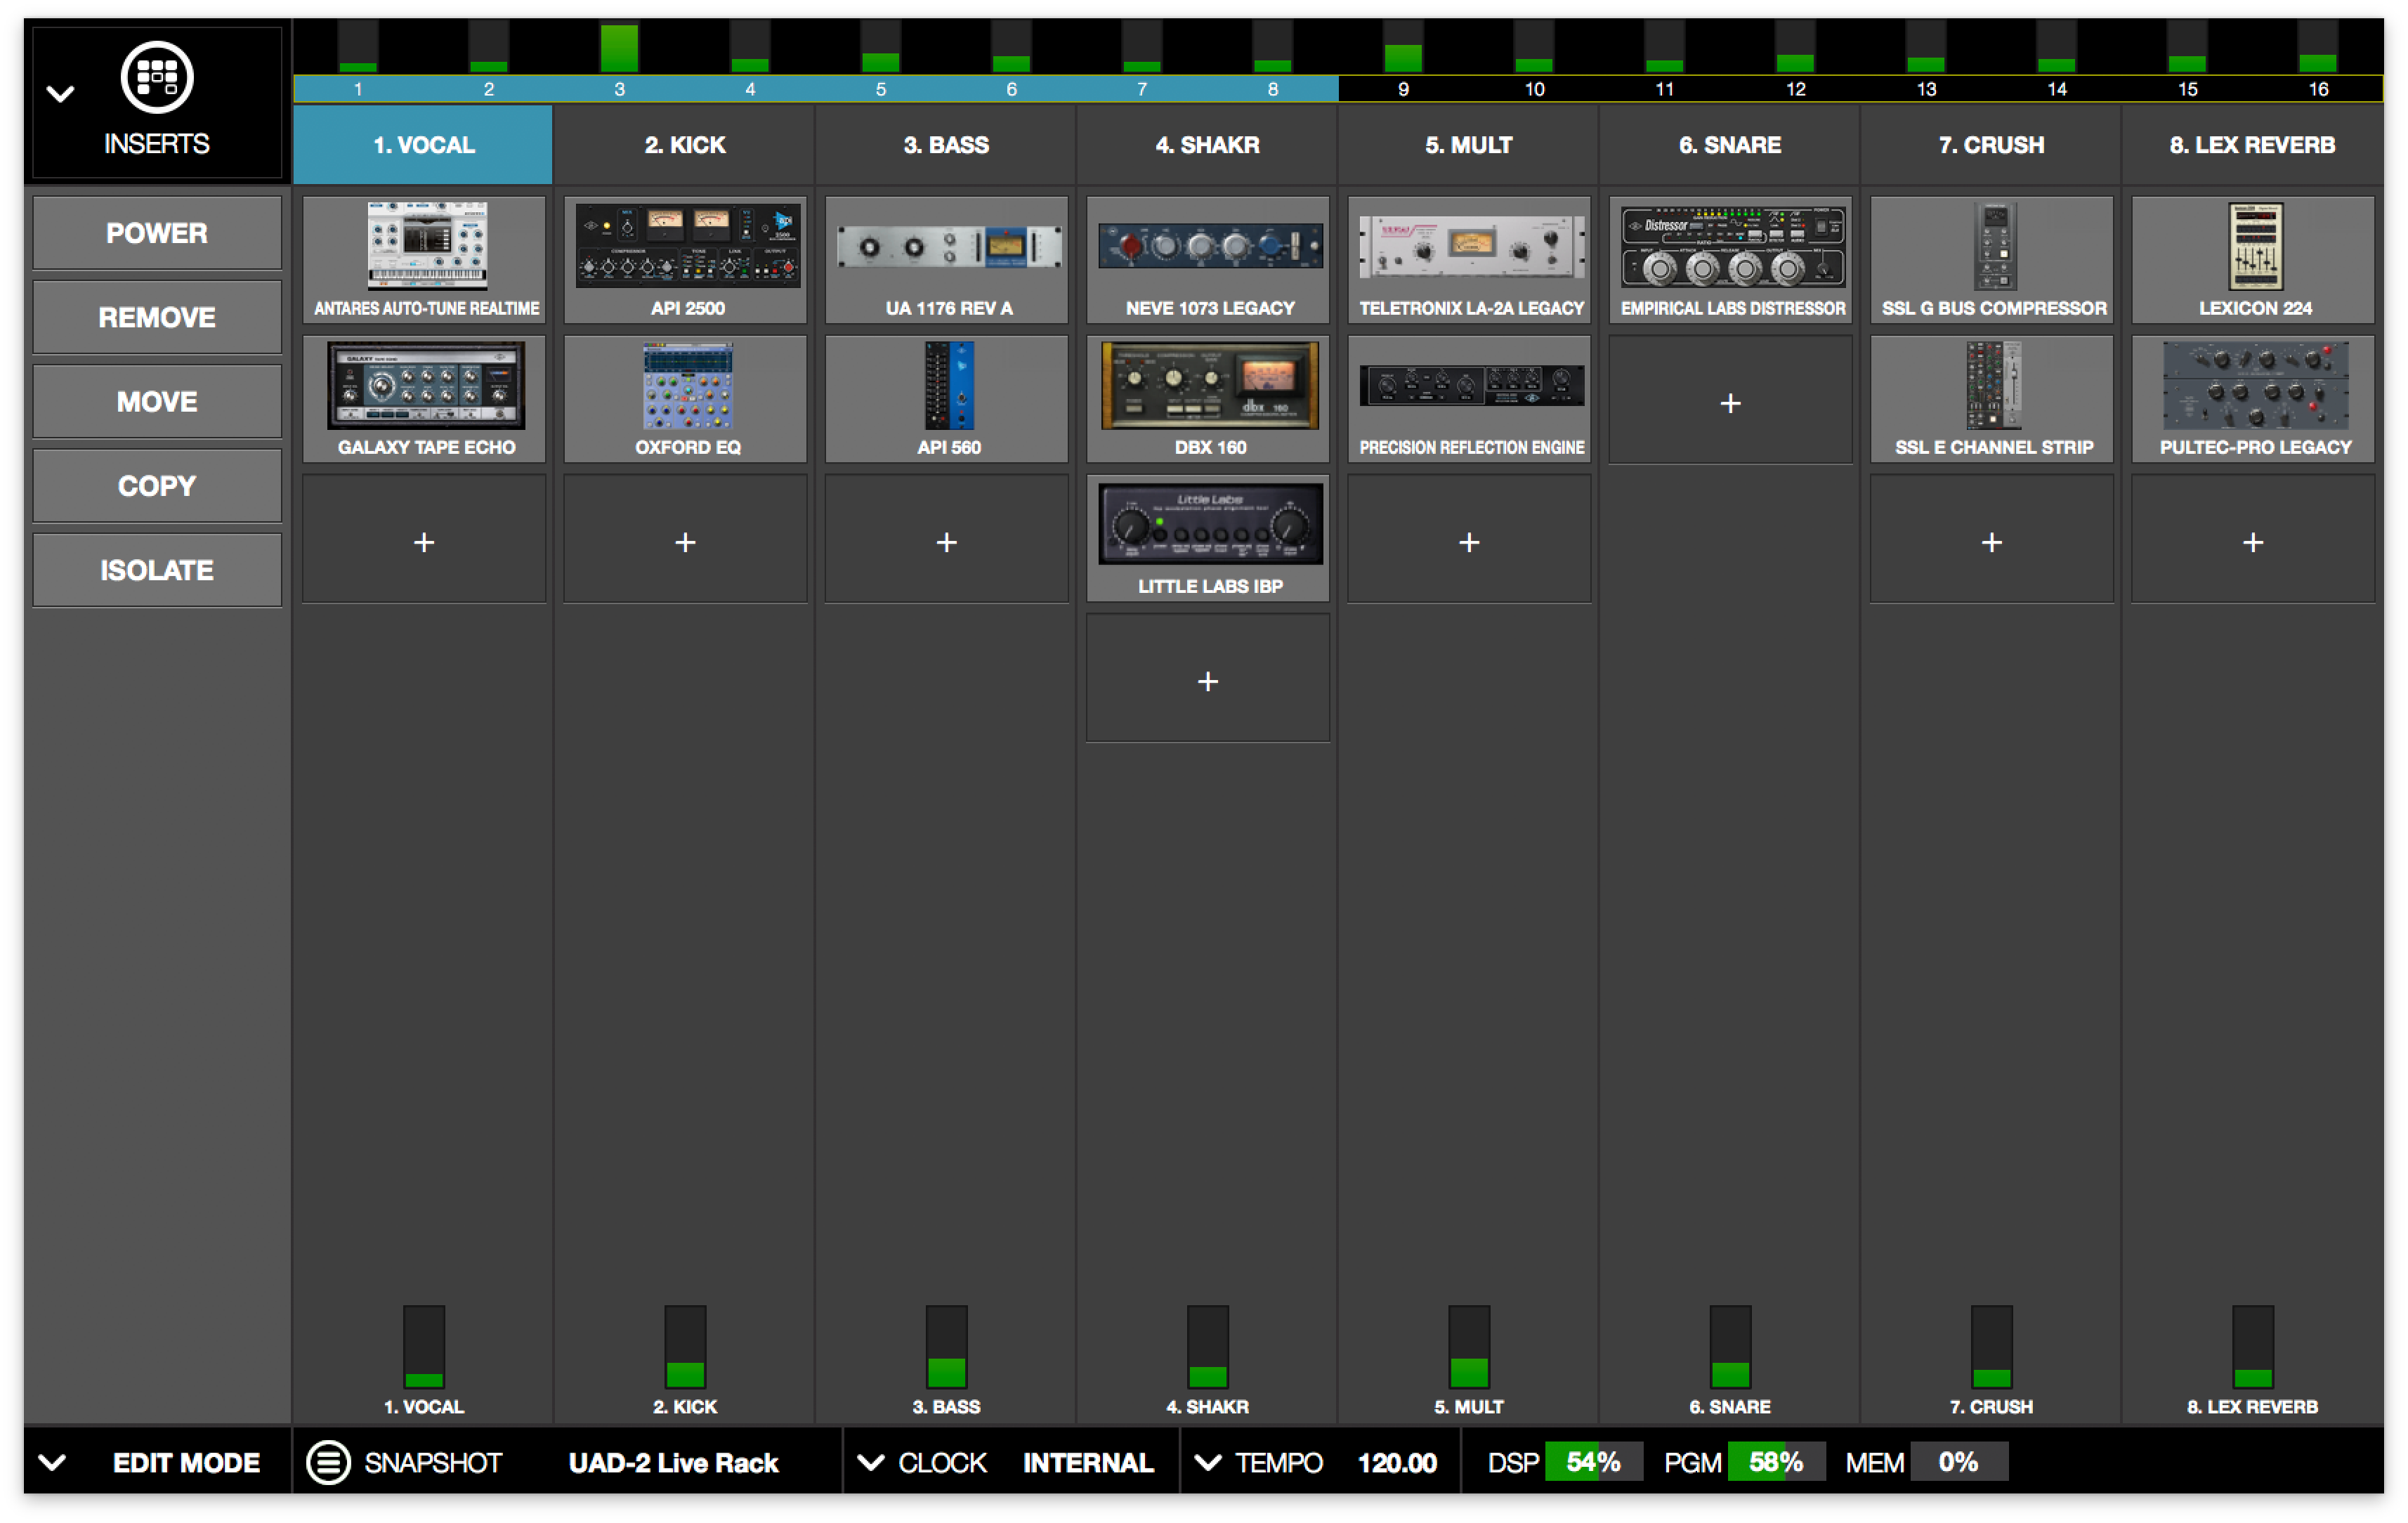Click the 8. LEX REVERB bottom meter

(x=2253, y=1346)
